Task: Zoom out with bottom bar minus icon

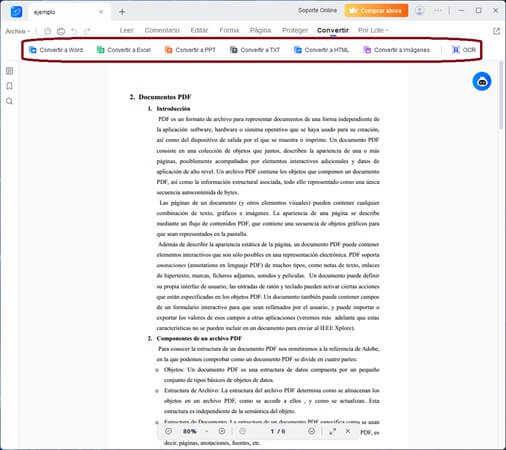Action: tap(169, 431)
